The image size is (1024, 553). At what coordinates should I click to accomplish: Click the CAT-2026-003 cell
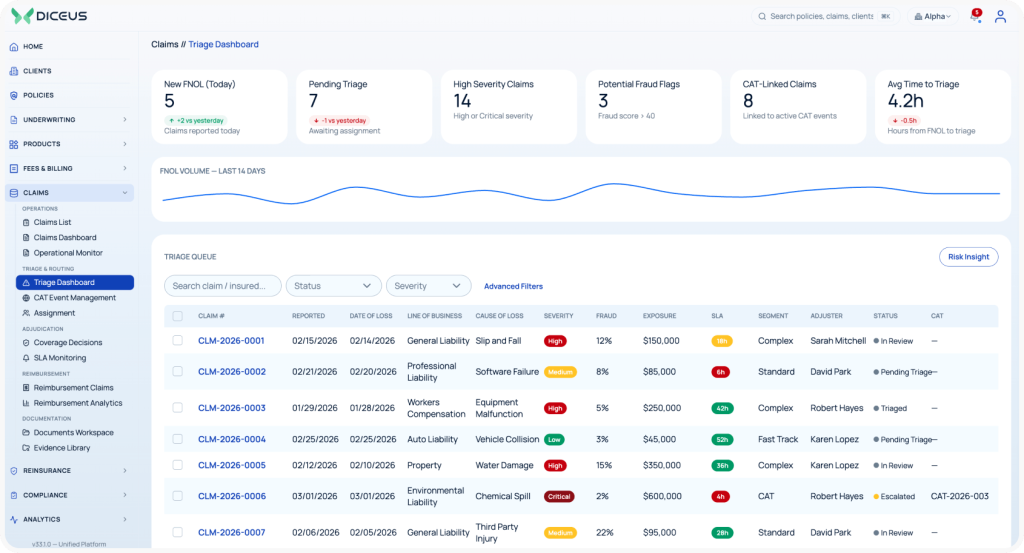[959, 496]
